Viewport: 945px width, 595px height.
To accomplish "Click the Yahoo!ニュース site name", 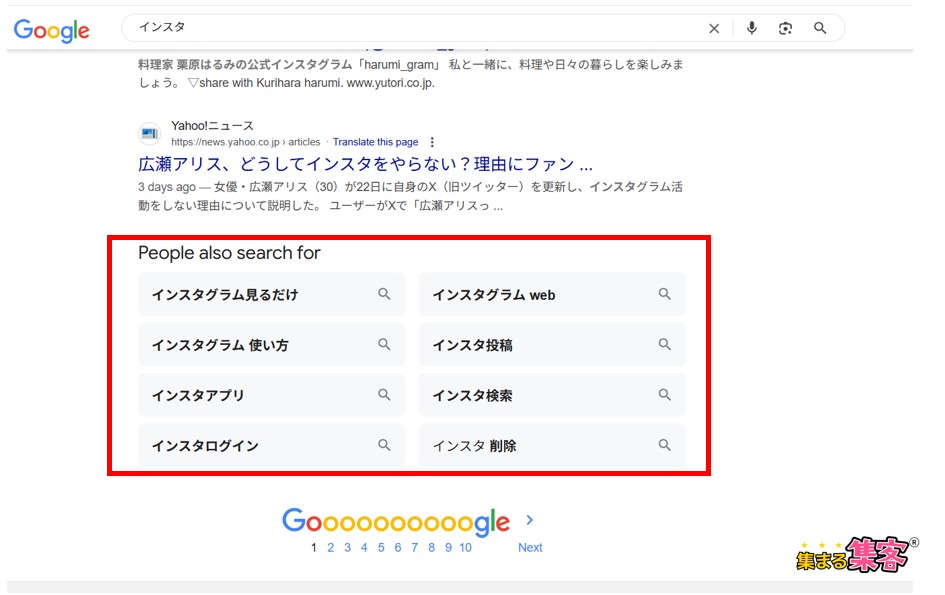I will tap(212, 126).
